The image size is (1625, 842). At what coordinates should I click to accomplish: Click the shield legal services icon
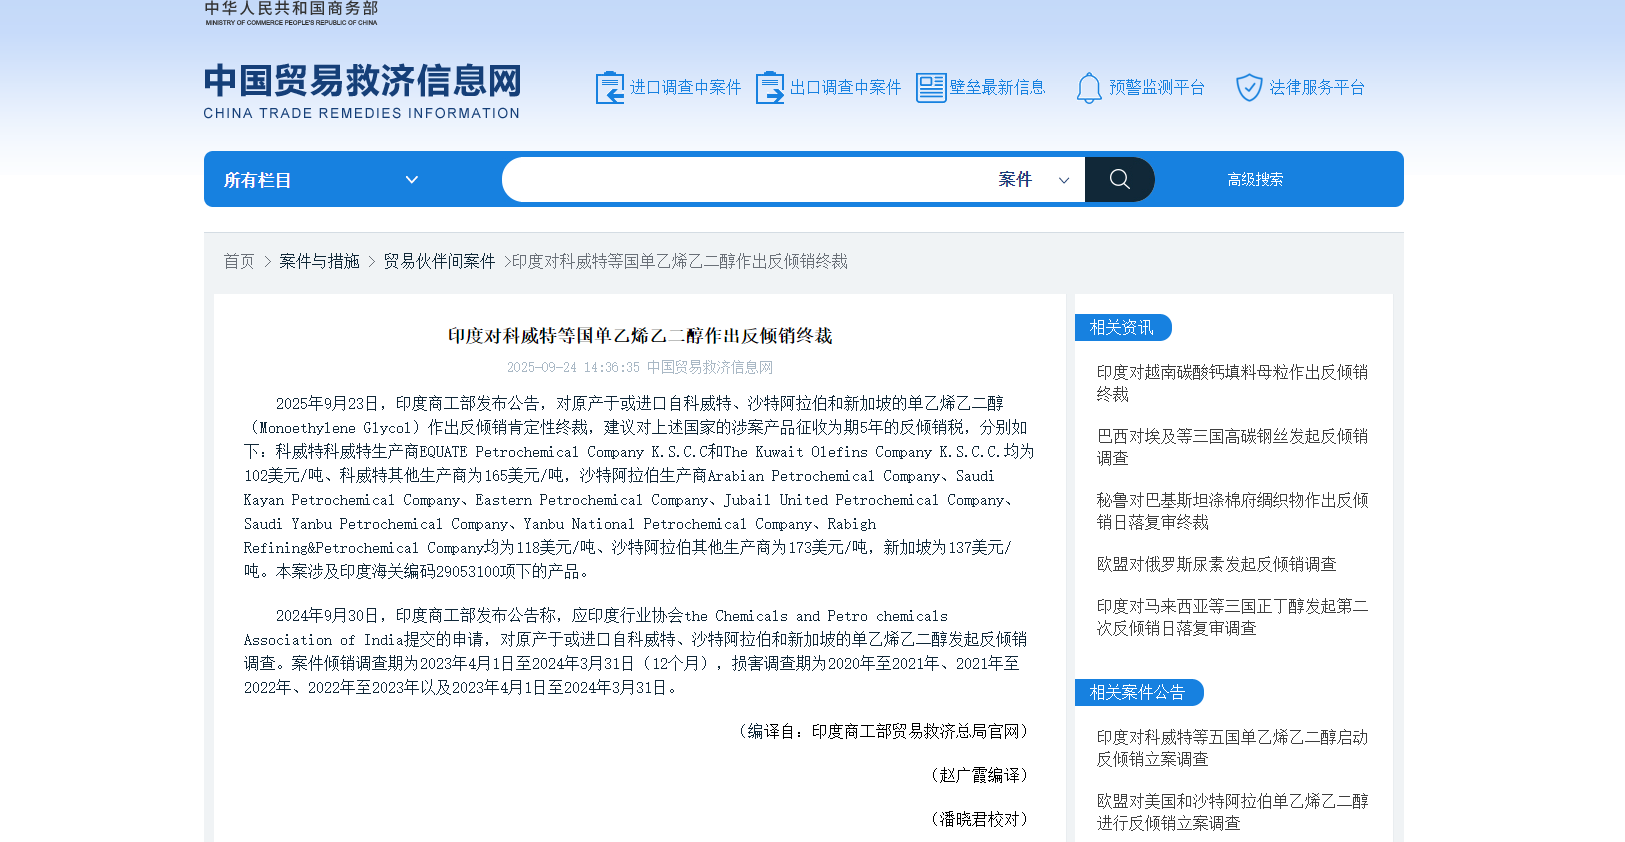(x=1248, y=88)
